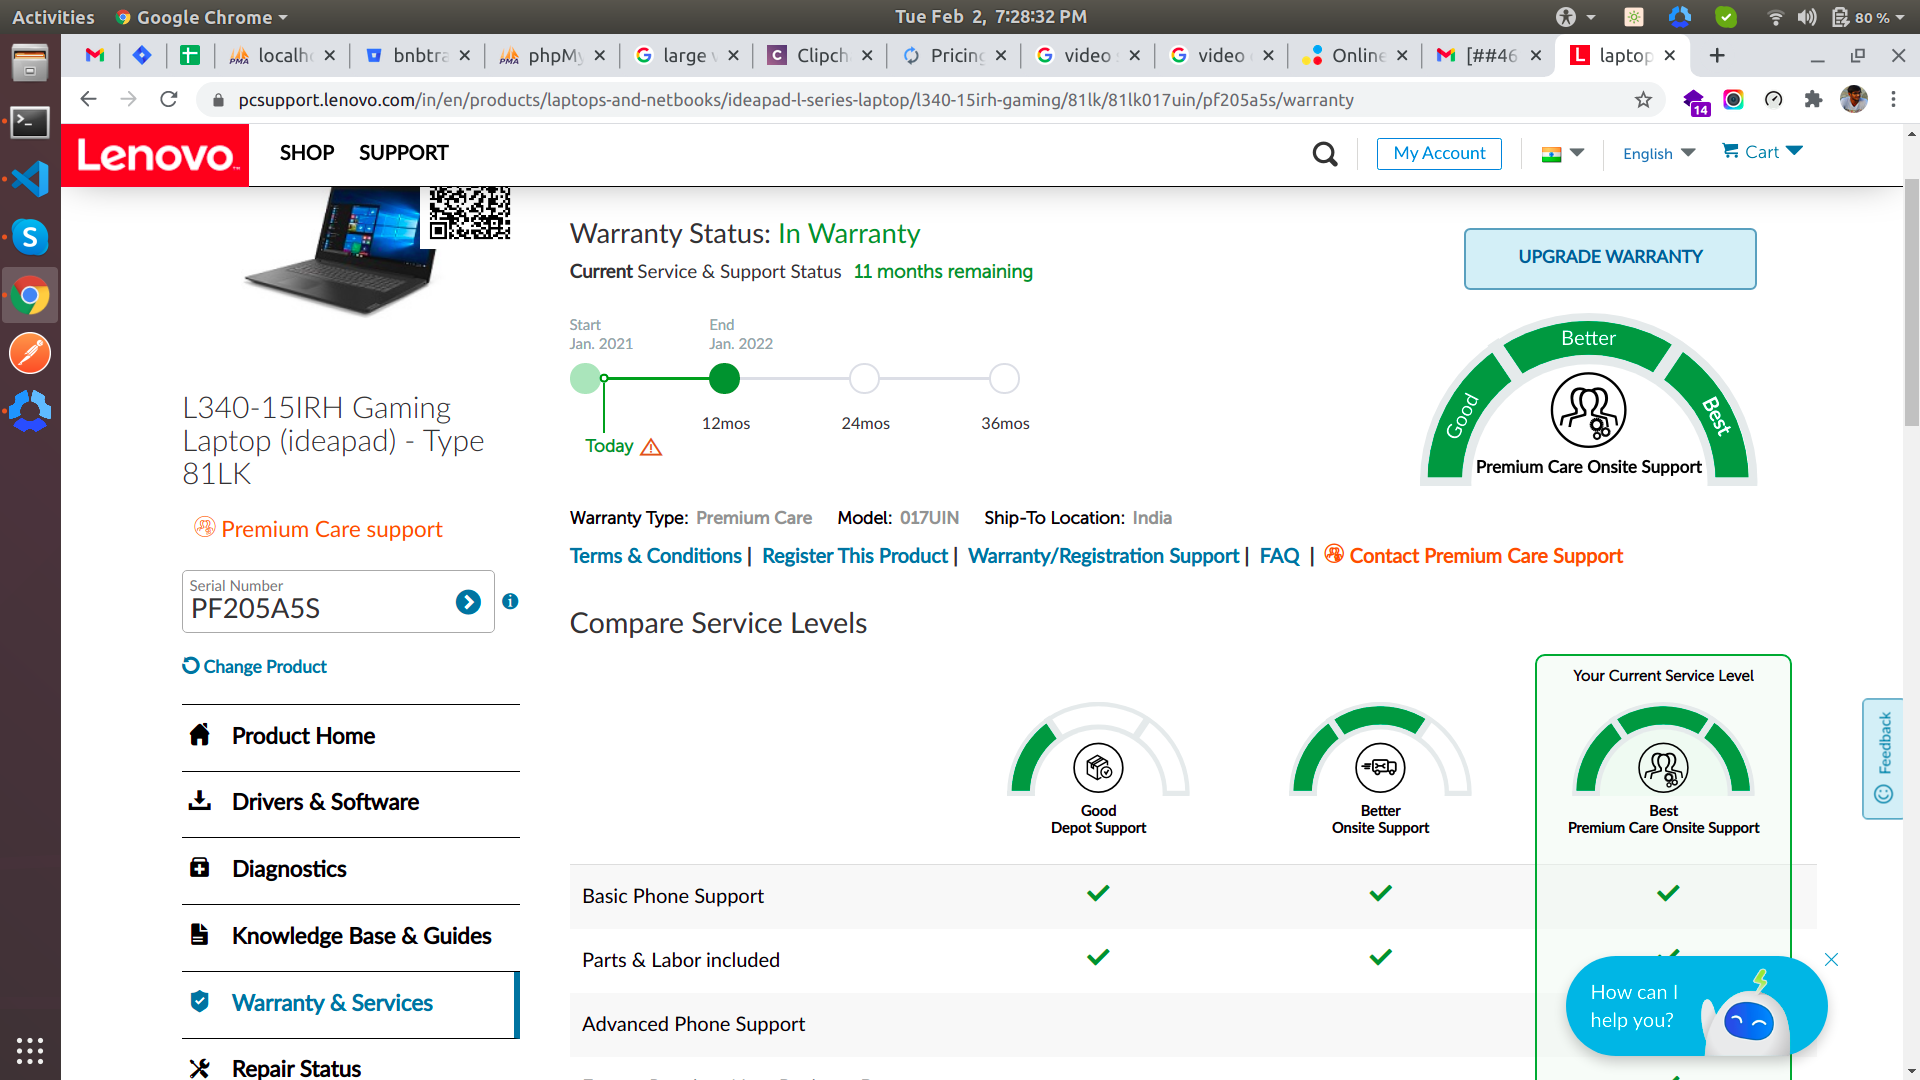This screenshot has width=1920, height=1080.
Task: Click the Chrome profile avatar
Action: 1854,100
